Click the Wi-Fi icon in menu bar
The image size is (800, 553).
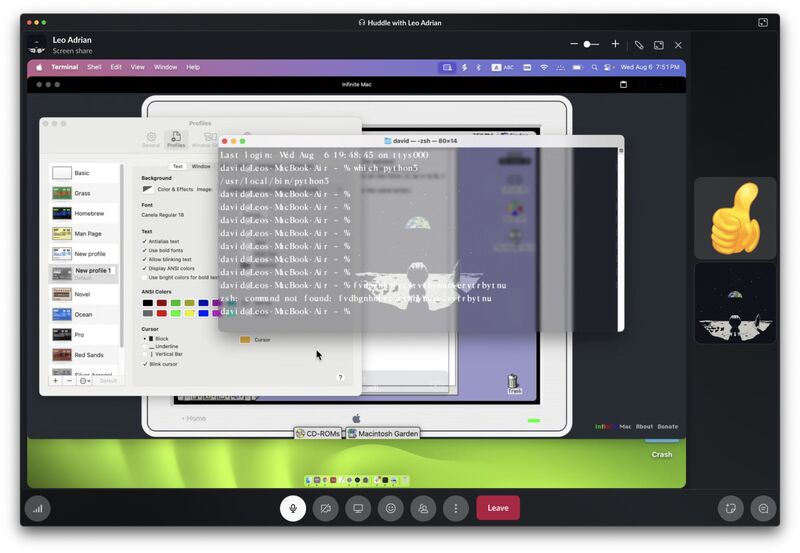click(x=544, y=67)
